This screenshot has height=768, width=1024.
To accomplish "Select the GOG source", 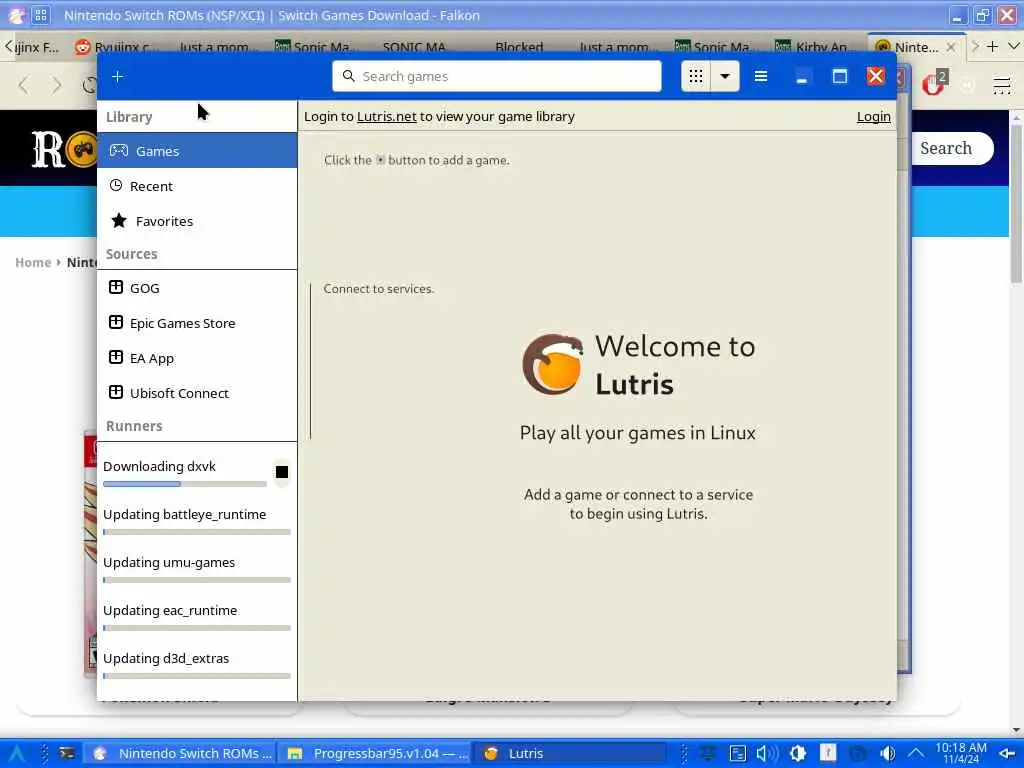I will coord(197,288).
